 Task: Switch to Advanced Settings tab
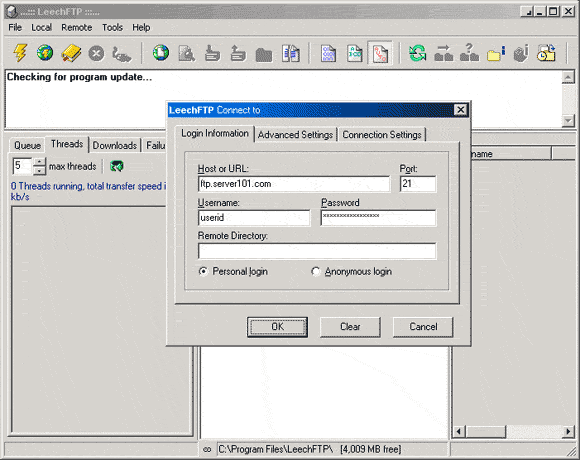click(295, 135)
